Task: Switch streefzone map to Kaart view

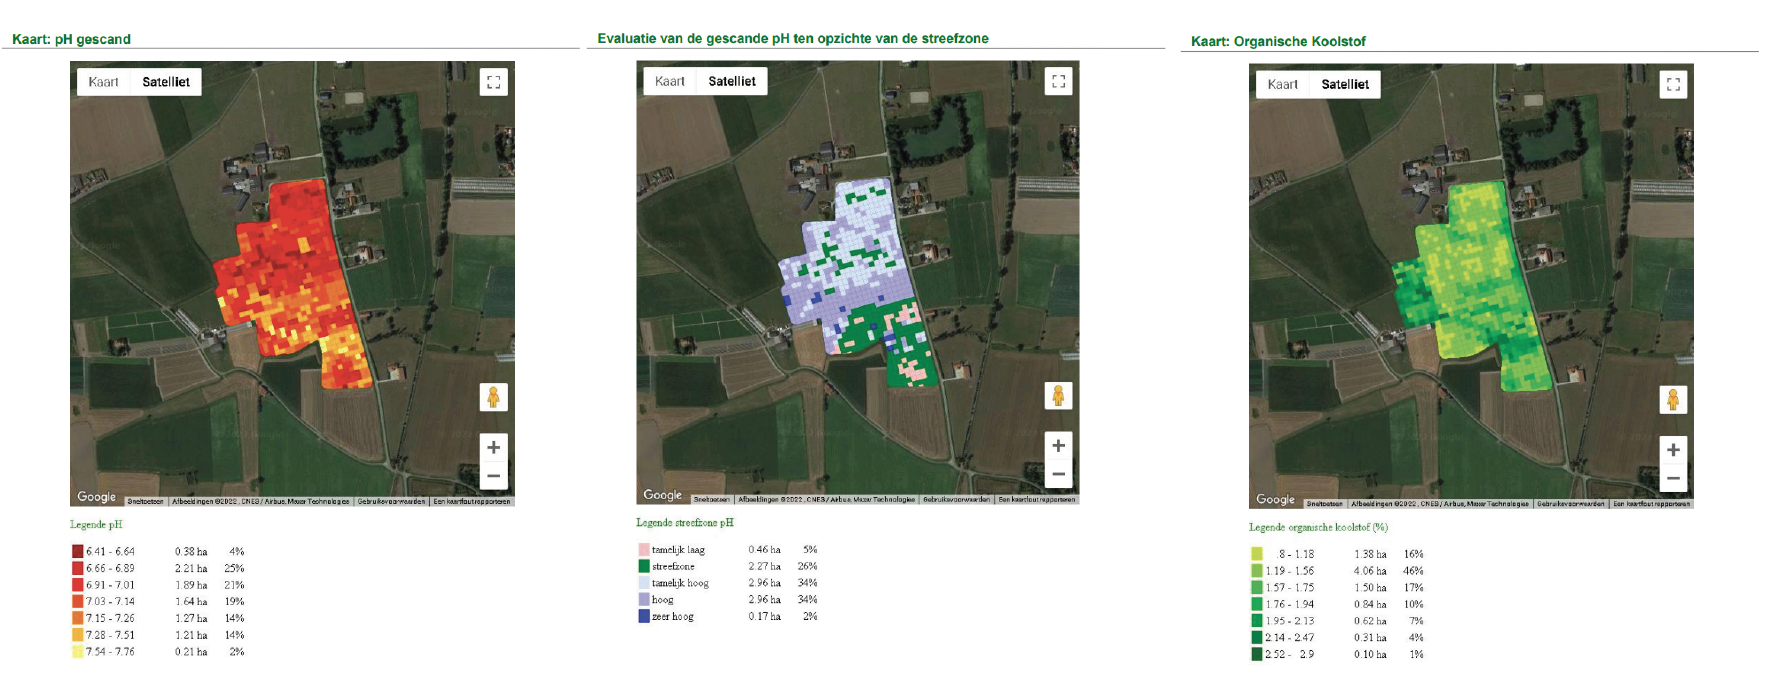Action: (670, 81)
